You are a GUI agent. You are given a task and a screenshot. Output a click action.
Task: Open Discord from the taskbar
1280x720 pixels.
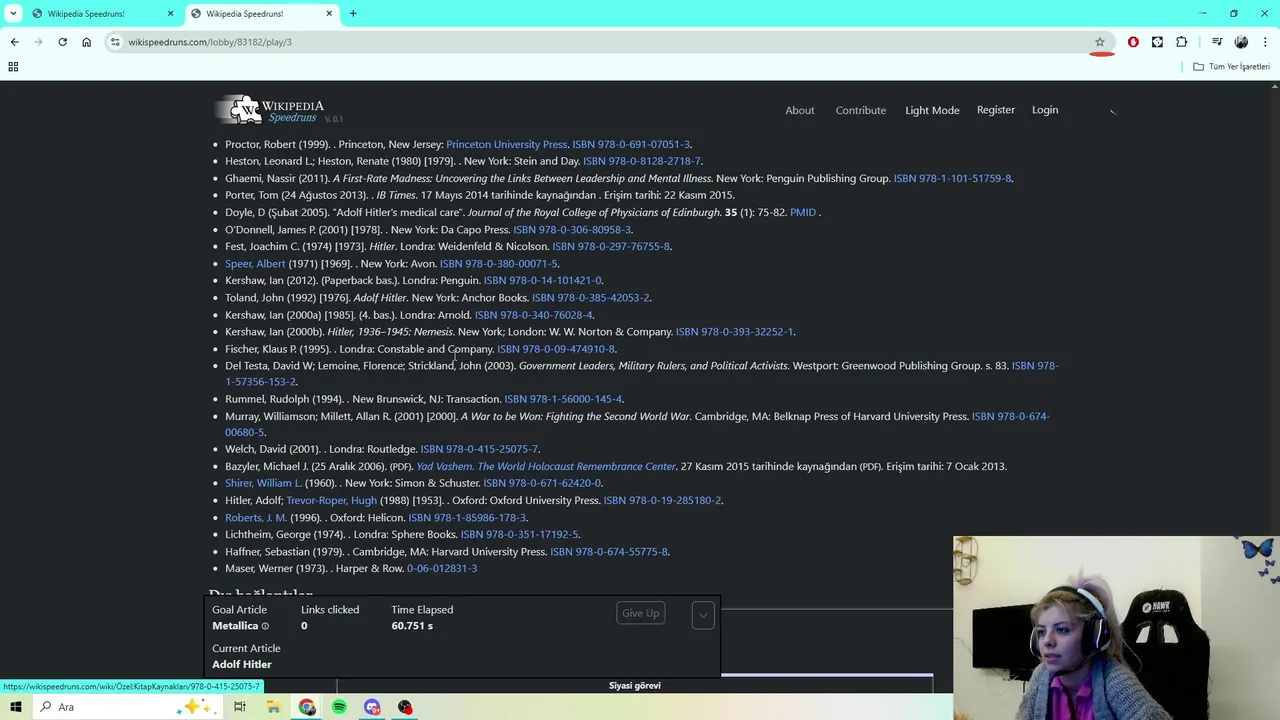click(372, 707)
